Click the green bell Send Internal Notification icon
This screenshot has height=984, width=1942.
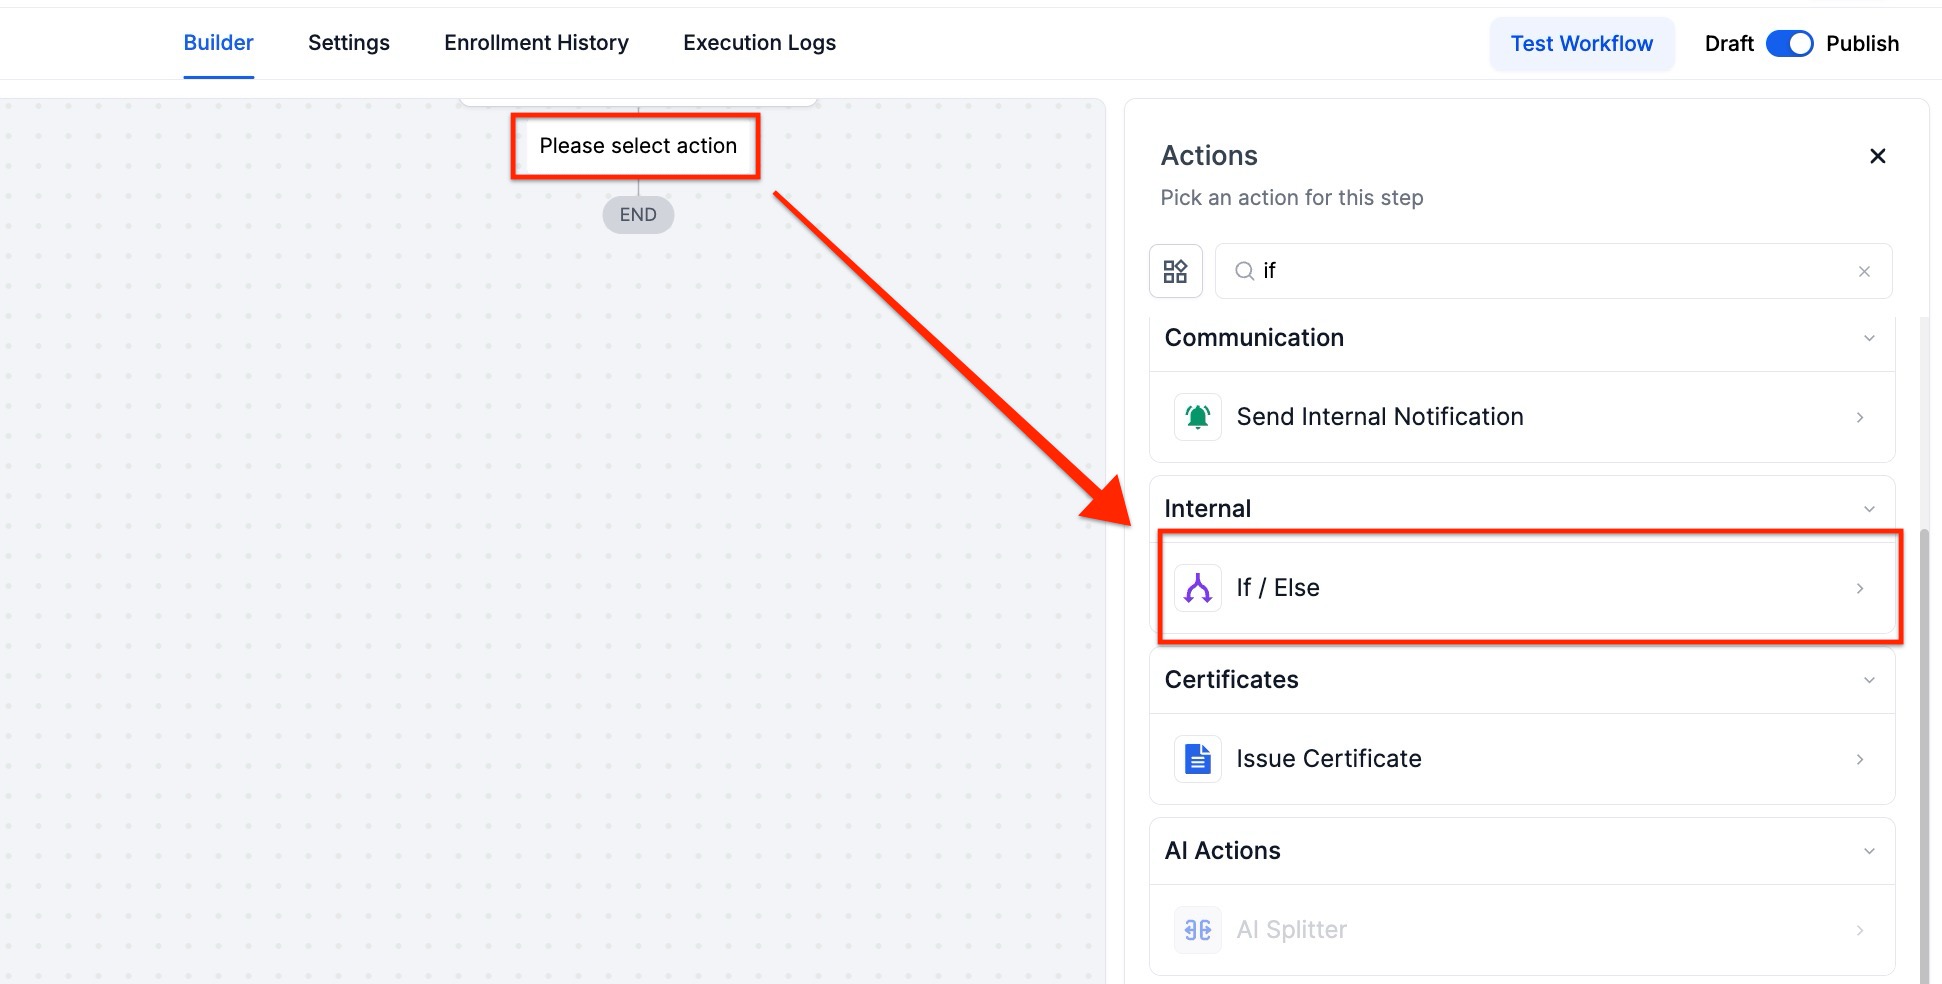click(x=1197, y=417)
